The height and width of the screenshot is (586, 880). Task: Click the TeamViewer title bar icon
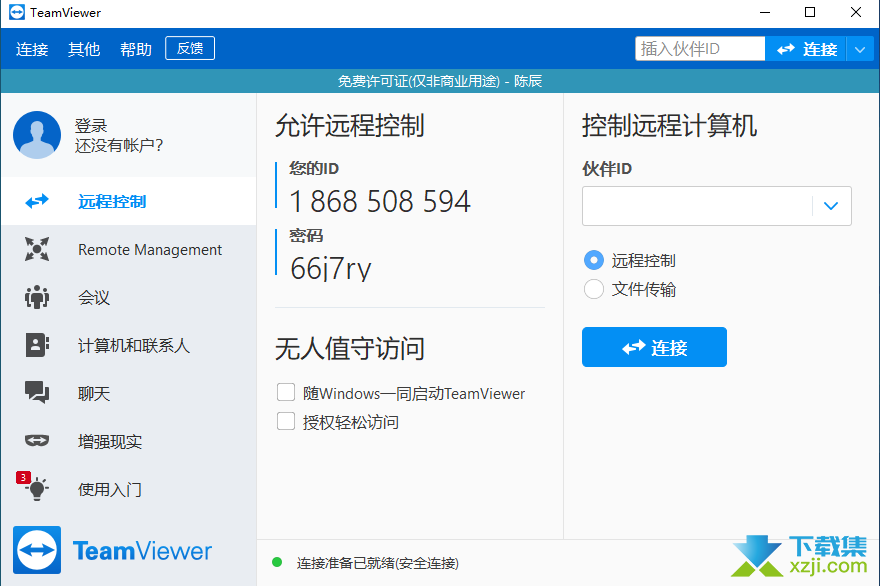(17, 12)
